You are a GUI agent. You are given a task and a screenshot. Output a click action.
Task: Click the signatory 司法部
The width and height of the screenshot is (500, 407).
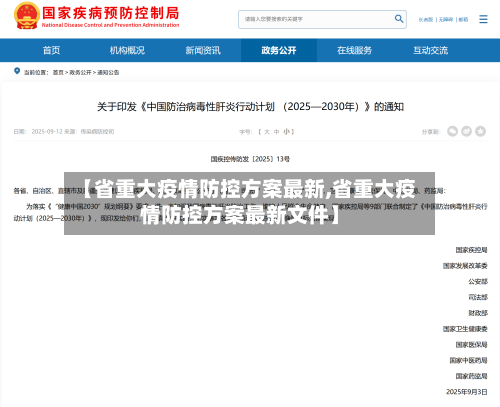[478, 297]
